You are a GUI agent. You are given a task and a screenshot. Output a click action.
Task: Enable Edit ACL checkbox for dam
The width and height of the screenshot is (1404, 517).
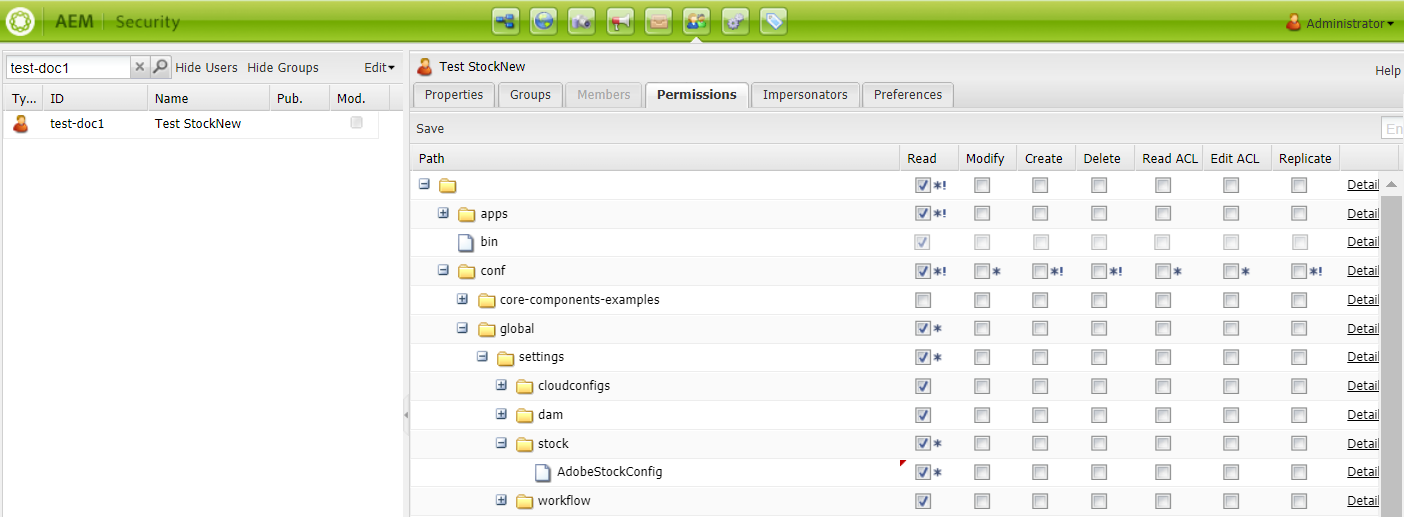pyautogui.click(x=1231, y=415)
